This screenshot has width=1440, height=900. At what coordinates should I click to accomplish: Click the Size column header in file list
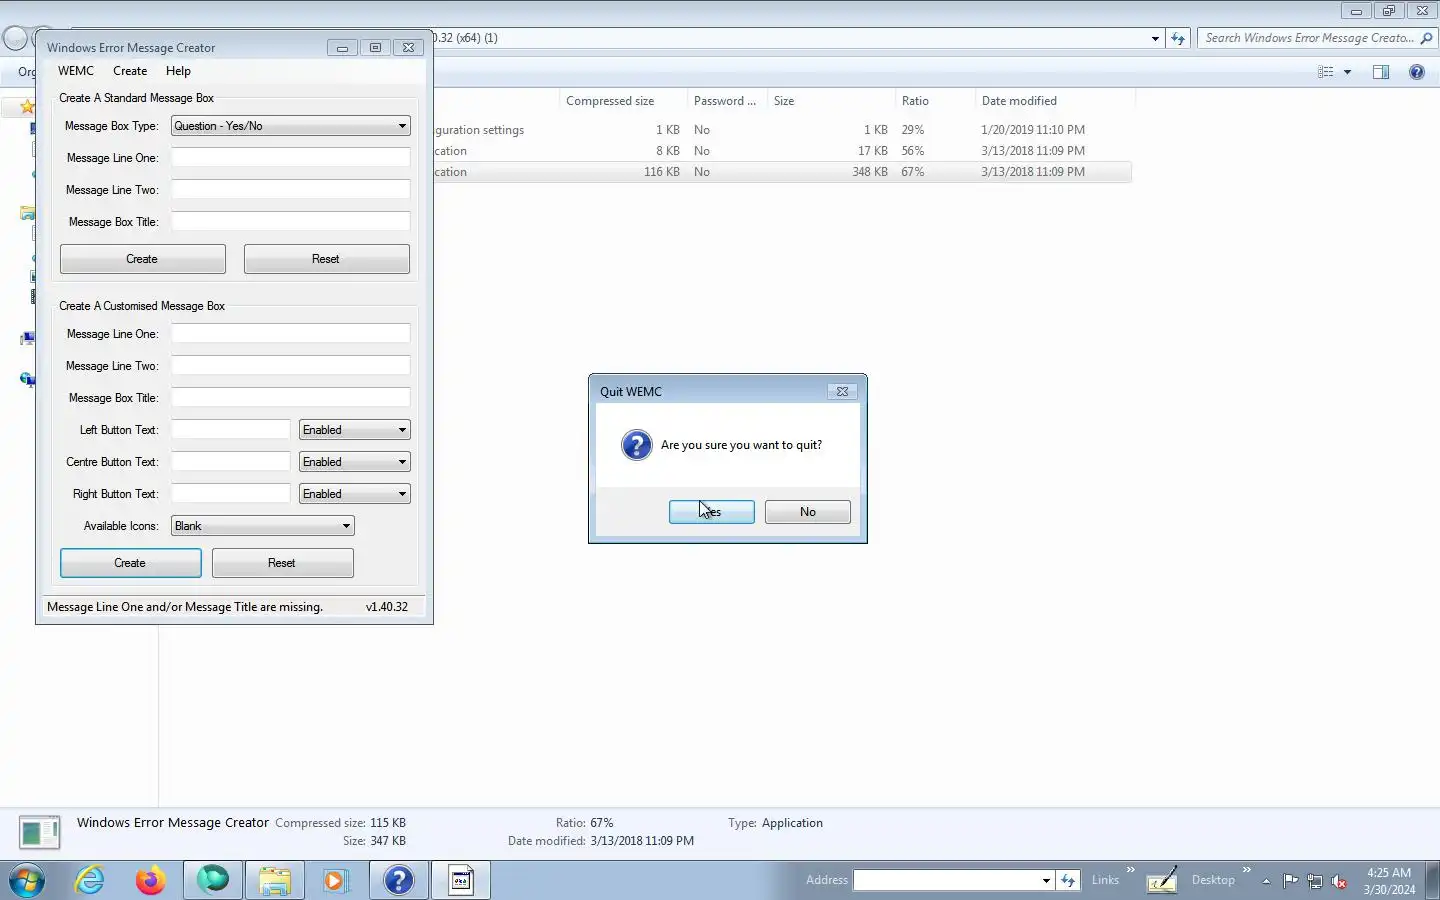(830, 101)
